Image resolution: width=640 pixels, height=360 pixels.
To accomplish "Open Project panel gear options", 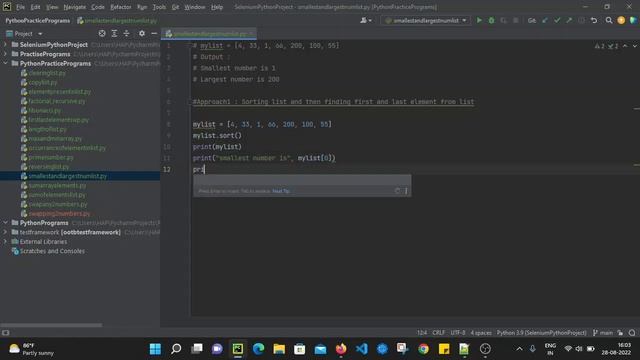I will (x=142, y=33).
